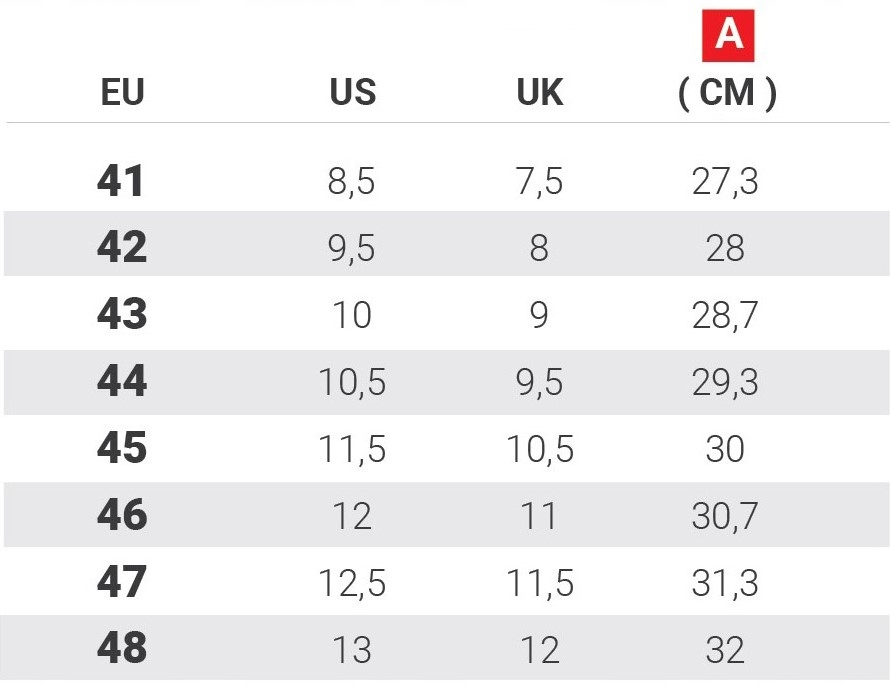Select EU size 46
Viewport: 890px width, 685px height.
click(x=122, y=516)
